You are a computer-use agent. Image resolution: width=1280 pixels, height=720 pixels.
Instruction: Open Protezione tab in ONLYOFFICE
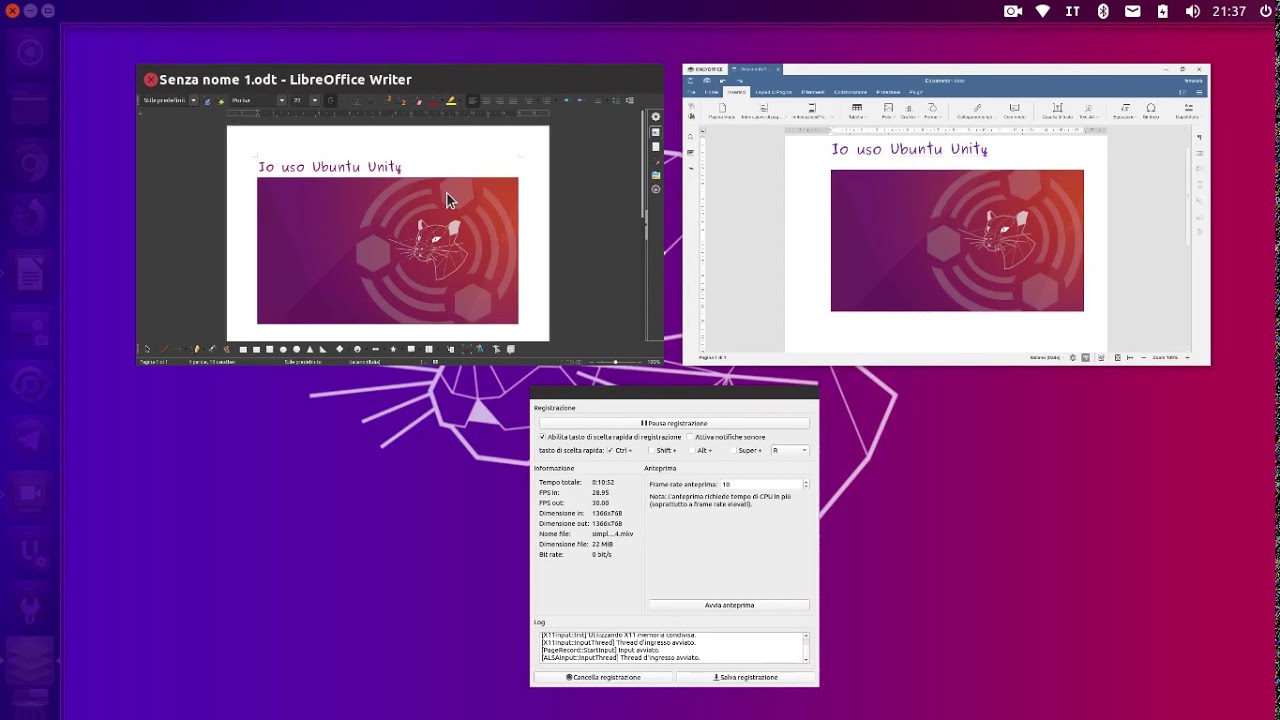(x=888, y=92)
